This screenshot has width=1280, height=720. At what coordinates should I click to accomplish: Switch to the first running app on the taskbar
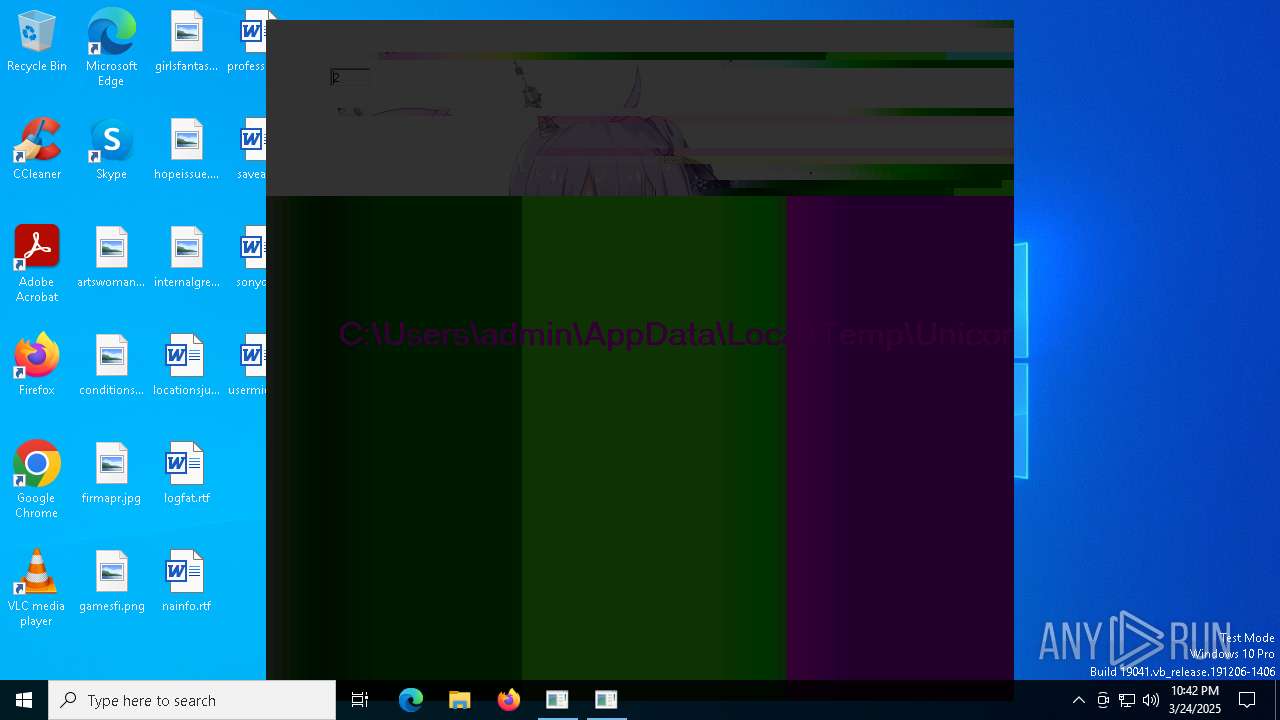coord(557,700)
